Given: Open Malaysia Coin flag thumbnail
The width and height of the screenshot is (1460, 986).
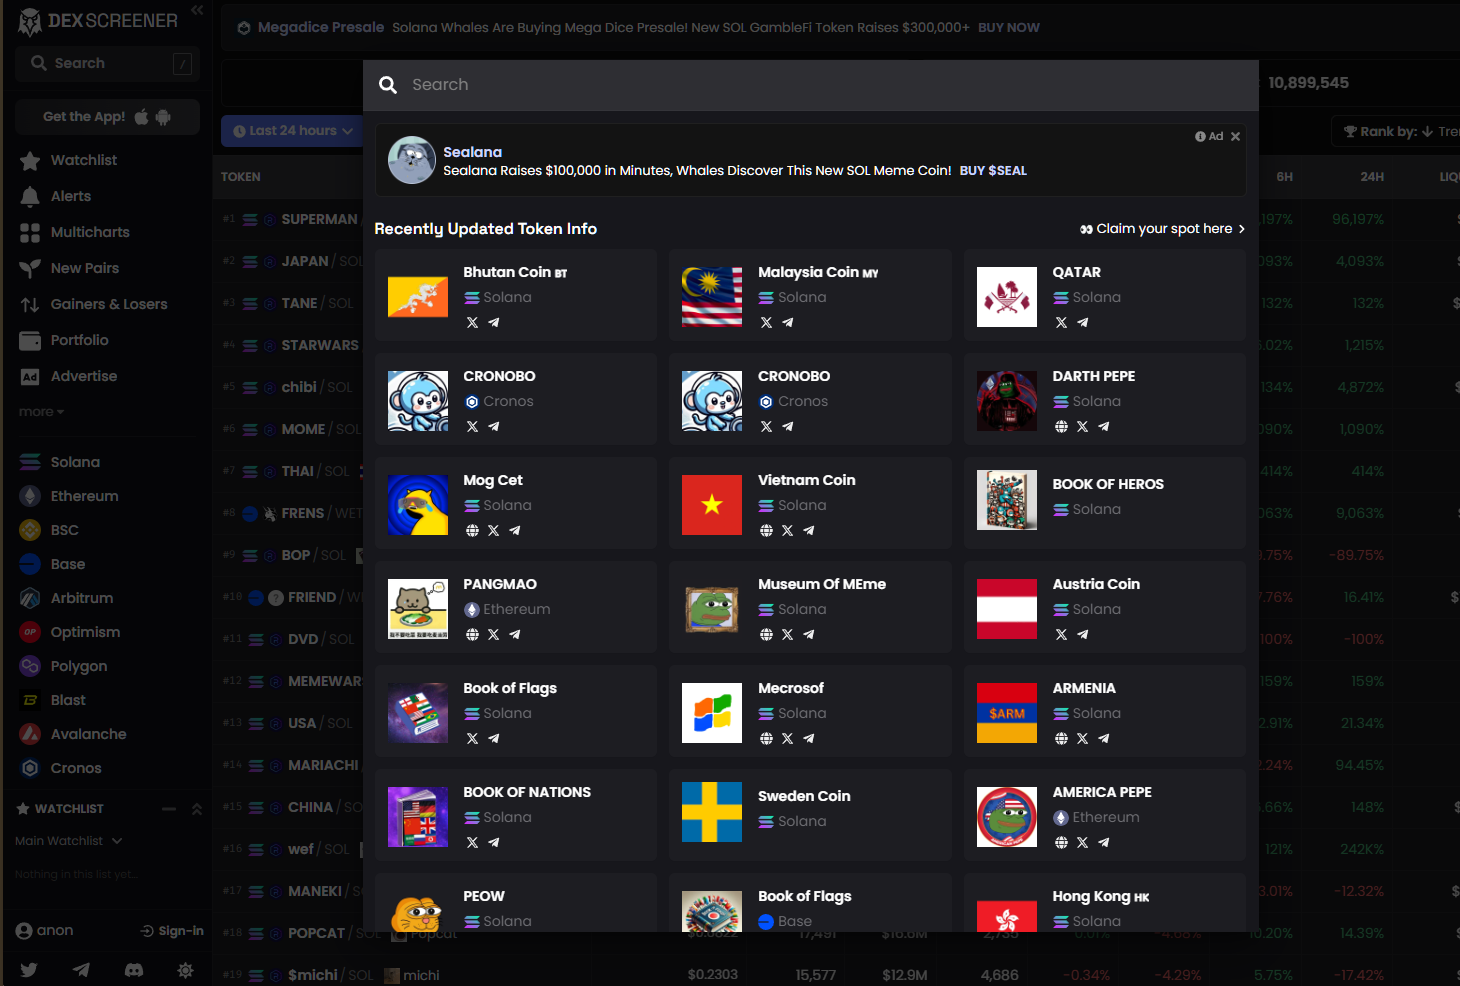Looking at the screenshot, I should click(x=712, y=297).
